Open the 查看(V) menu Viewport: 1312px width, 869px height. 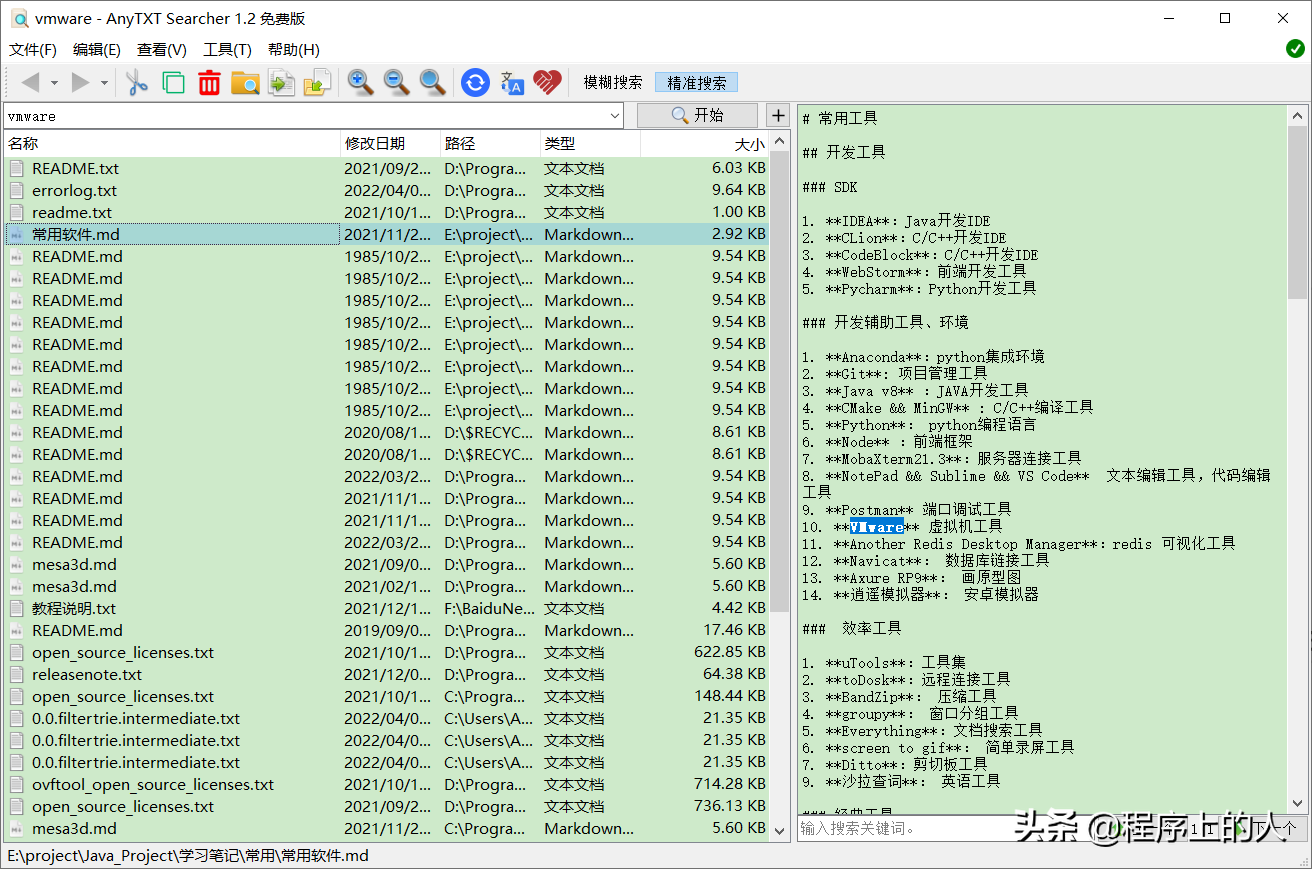click(x=162, y=50)
